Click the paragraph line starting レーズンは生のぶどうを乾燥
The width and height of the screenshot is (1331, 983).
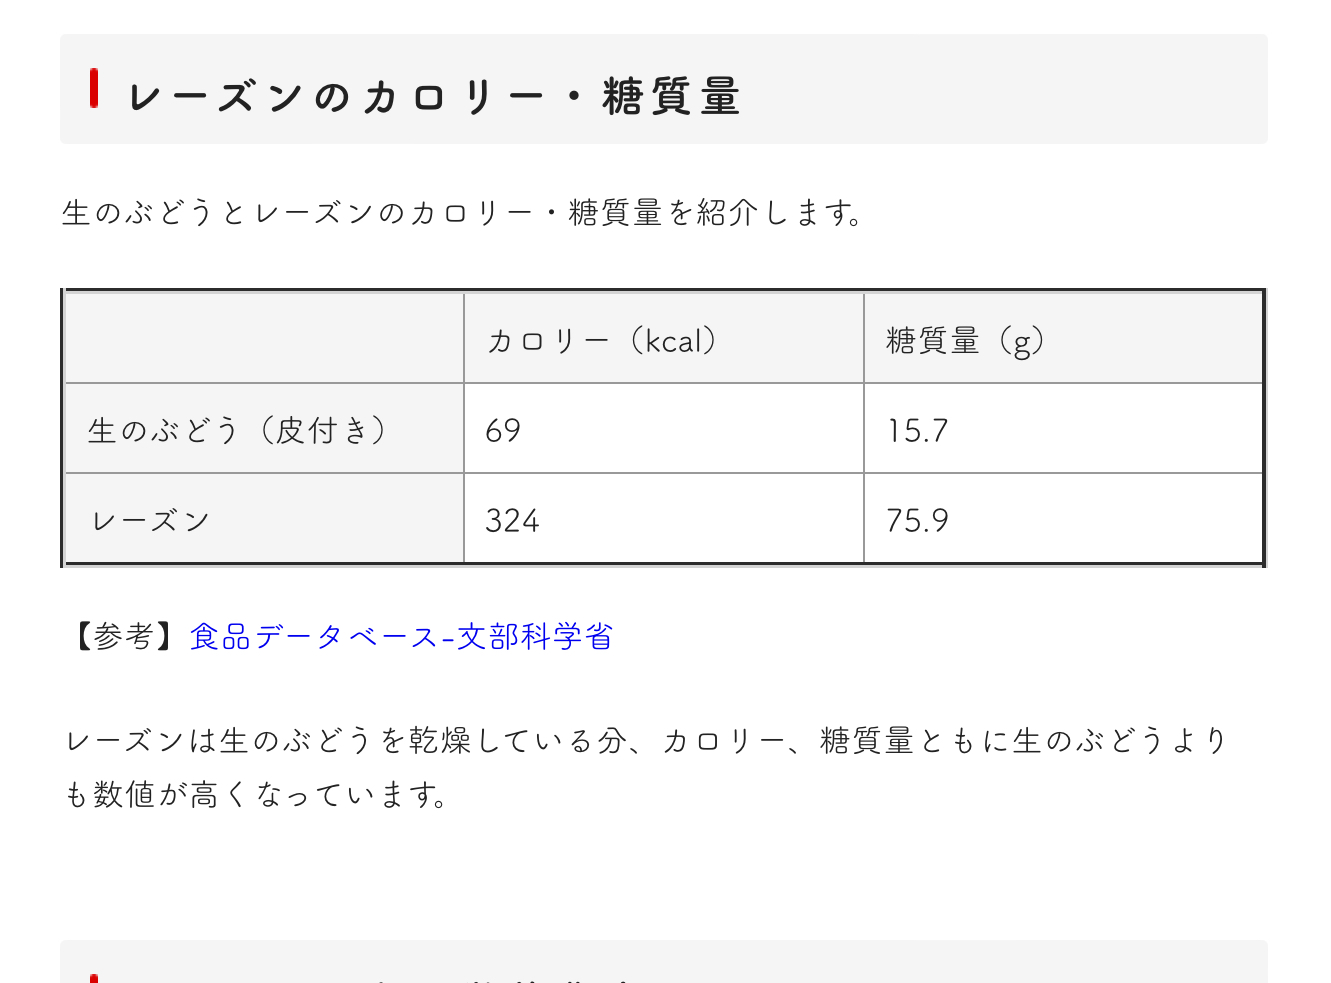tap(646, 741)
